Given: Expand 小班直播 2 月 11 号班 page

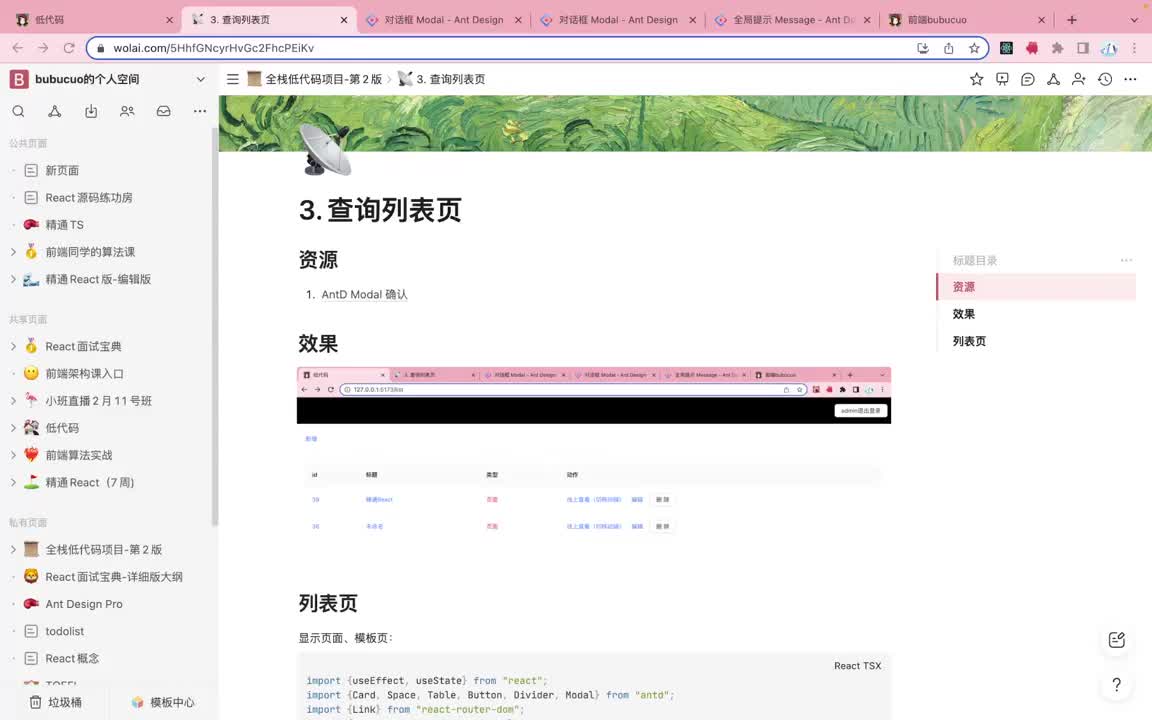Looking at the screenshot, I should pos(13,400).
